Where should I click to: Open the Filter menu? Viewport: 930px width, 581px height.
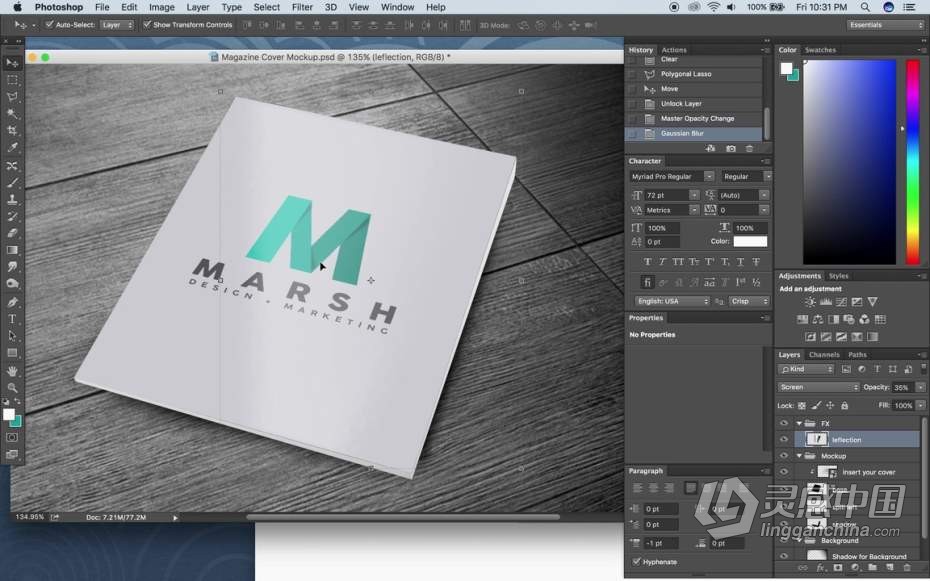click(x=302, y=7)
